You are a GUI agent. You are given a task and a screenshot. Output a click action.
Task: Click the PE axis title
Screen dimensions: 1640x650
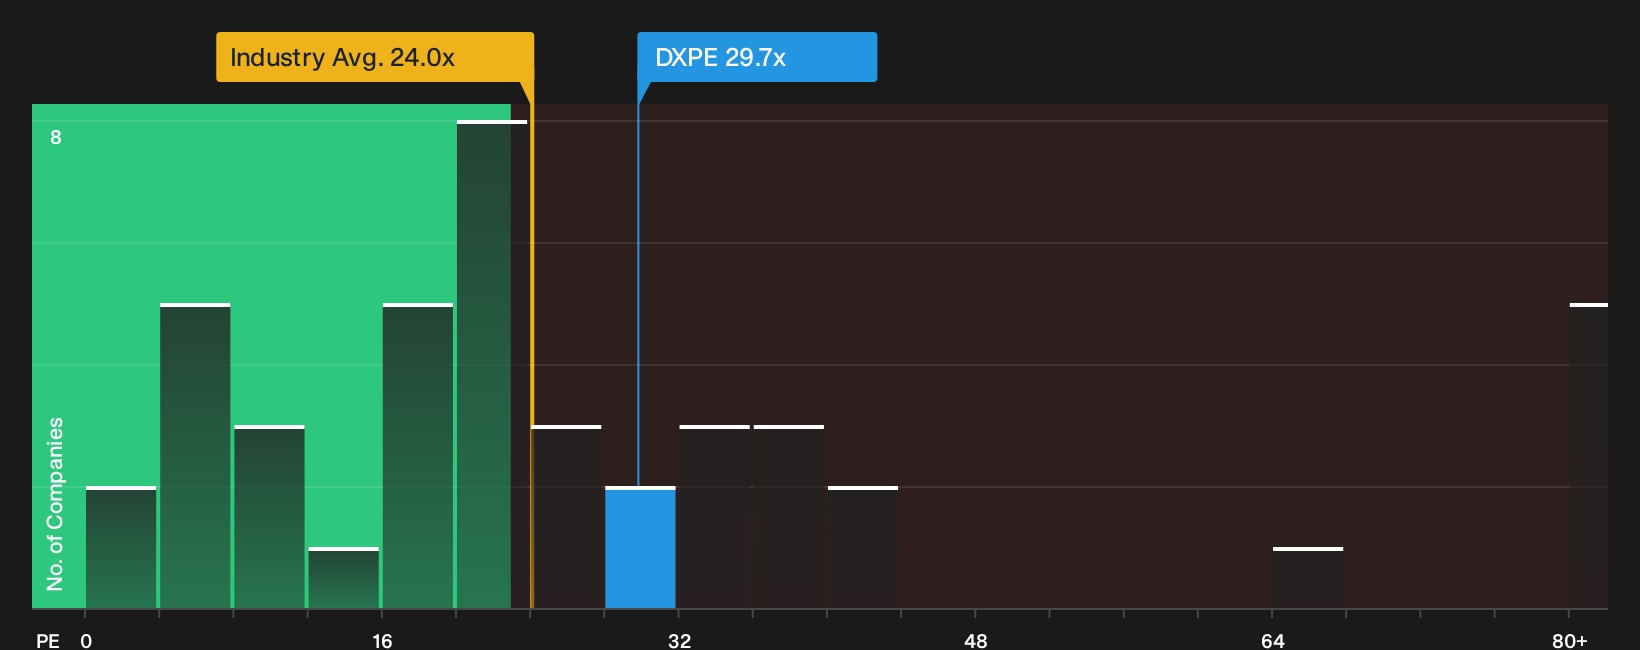coord(48,640)
